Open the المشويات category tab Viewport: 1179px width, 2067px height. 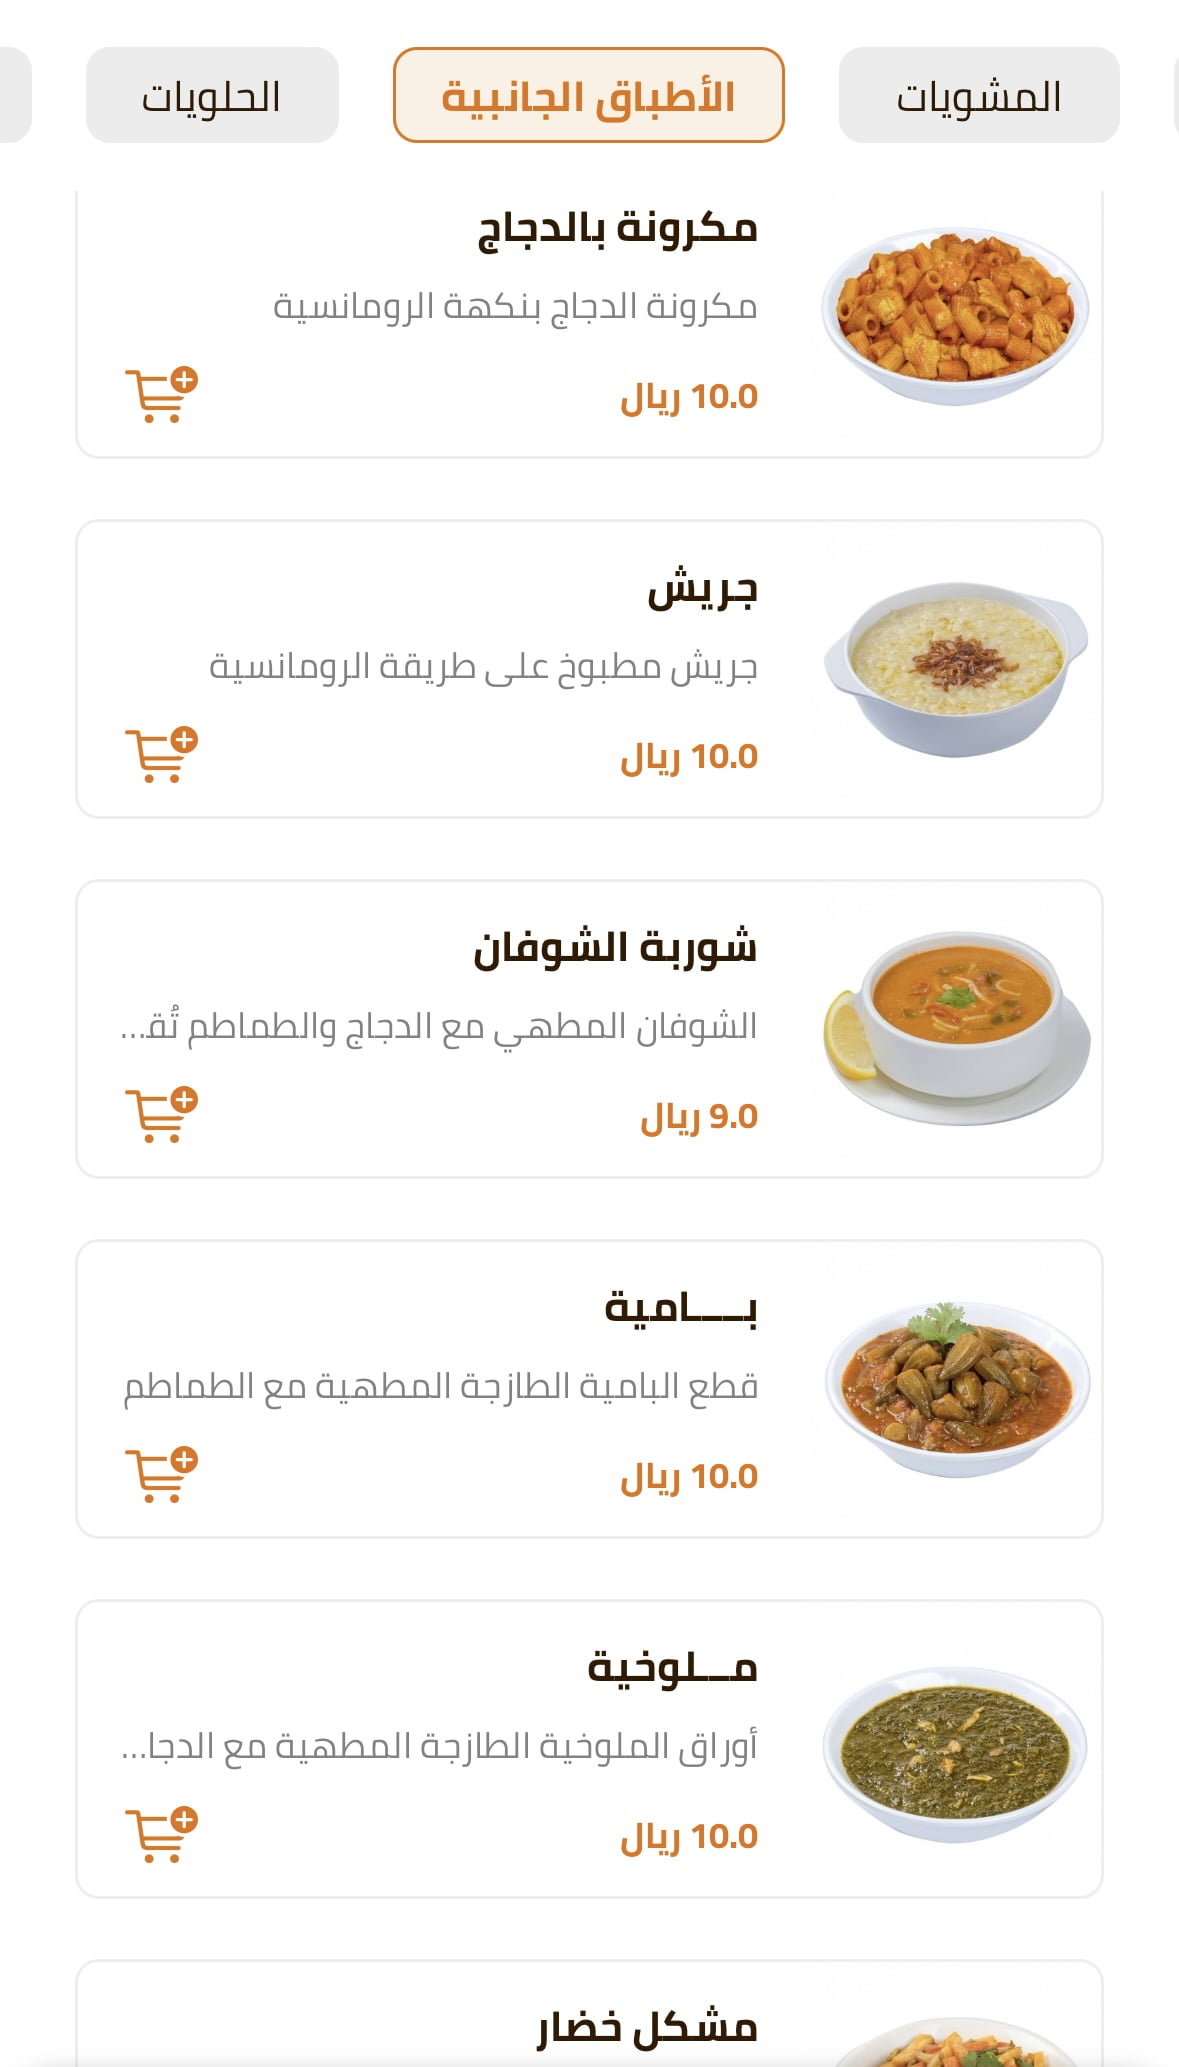pos(978,96)
